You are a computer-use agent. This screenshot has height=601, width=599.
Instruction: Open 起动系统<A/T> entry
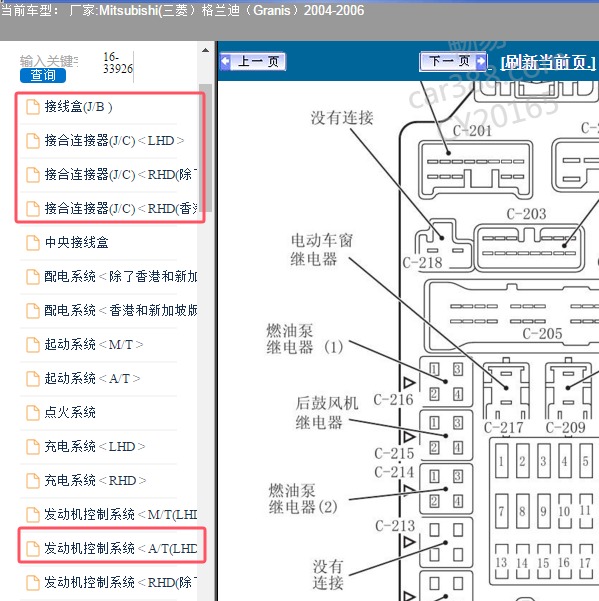tap(92, 379)
